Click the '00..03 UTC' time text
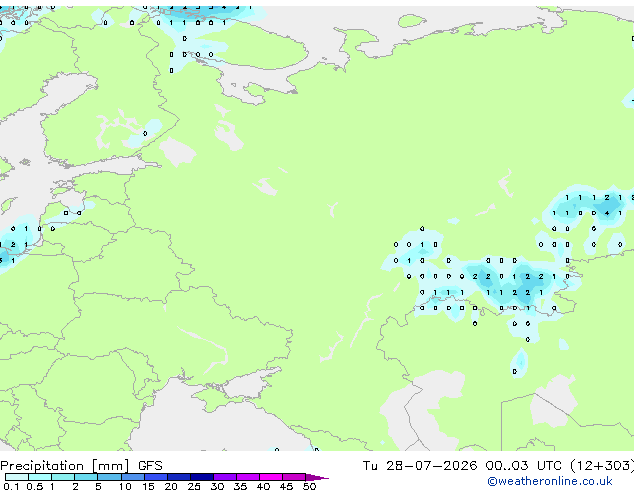Image resolution: width=634 pixels, height=490 pixels. pyautogui.click(x=524, y=466)
